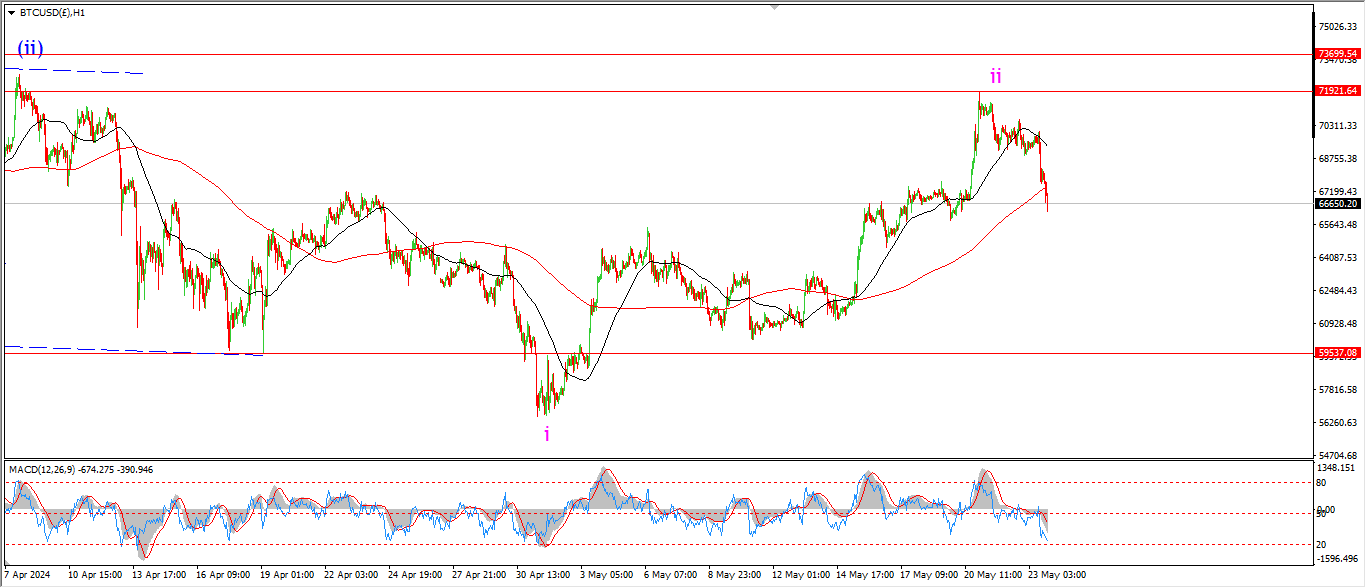Click the red 71921.64 price tag
Viewport: 1366px width, 588px height.
click(x=1337, y=91)
